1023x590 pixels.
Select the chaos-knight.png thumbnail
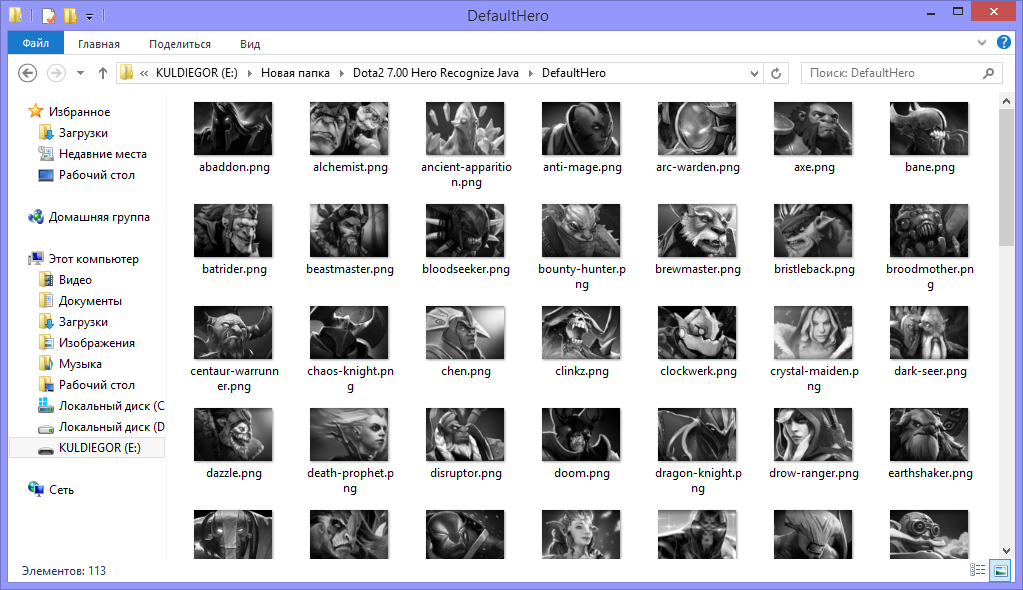(x=349, y=333)
